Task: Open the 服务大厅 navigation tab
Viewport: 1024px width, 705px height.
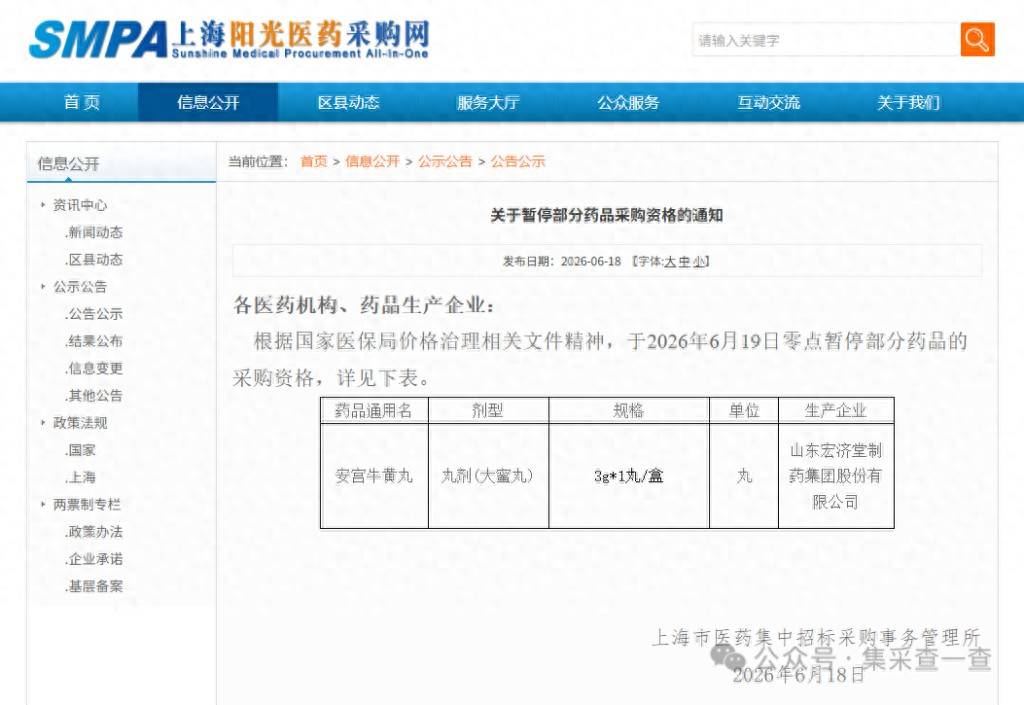Action: click(488, 102)
